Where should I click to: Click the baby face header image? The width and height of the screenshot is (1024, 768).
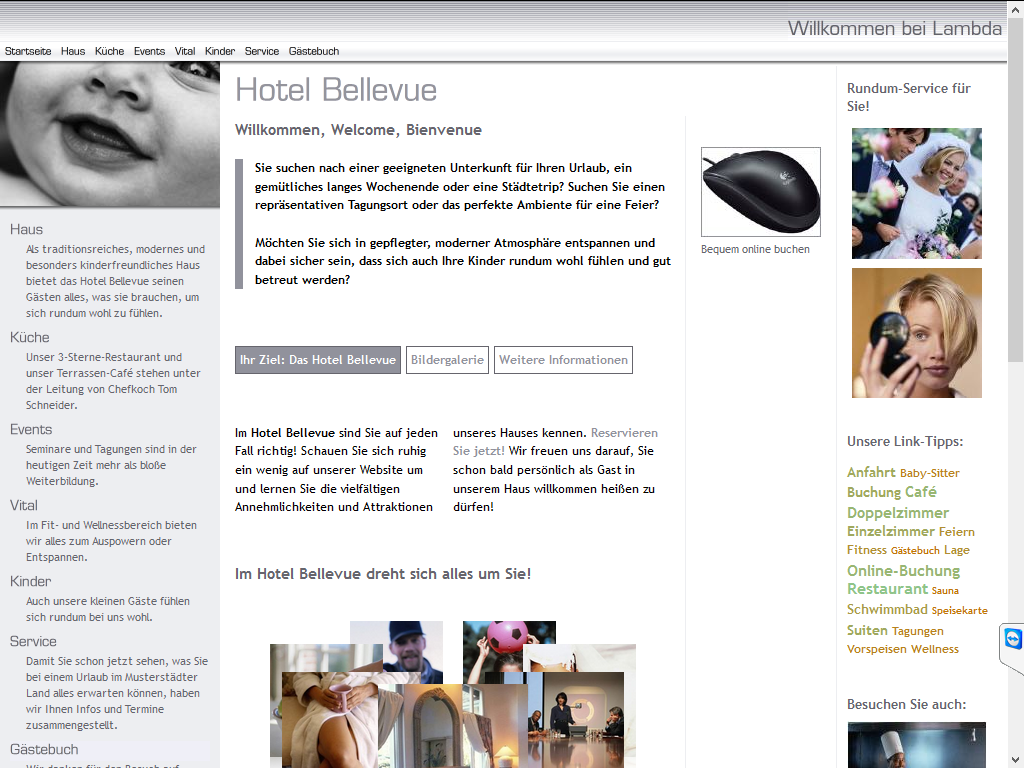110,135
